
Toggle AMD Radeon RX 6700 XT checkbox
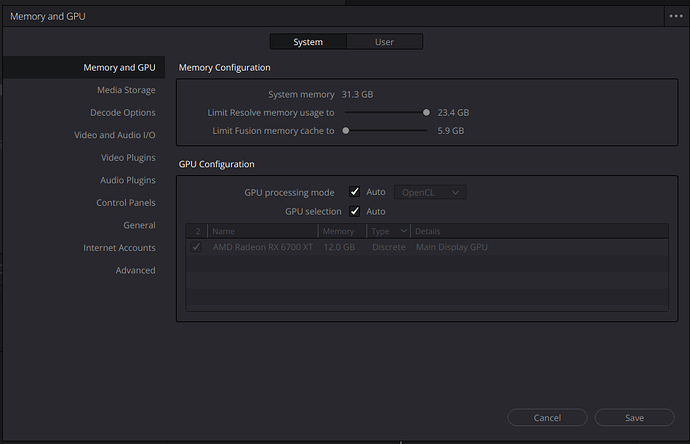click(196, 247)
